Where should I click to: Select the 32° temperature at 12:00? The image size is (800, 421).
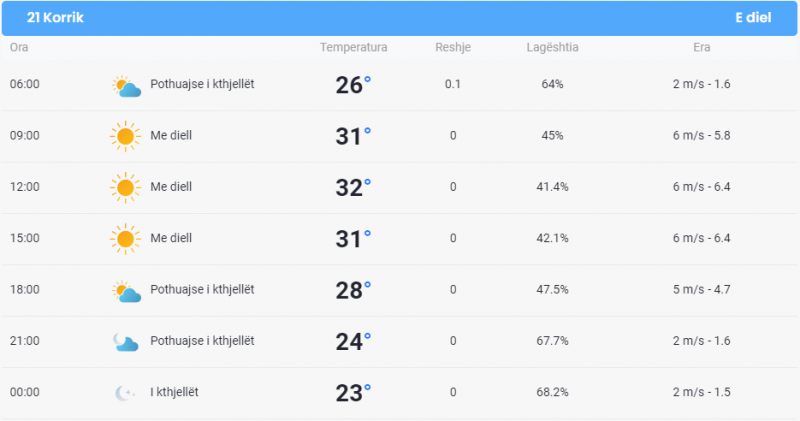coord(353,187)
